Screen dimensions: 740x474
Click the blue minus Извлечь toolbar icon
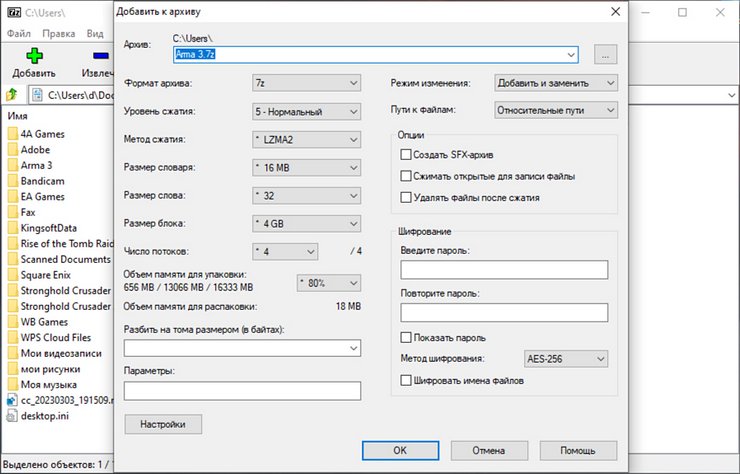(100, 58)
